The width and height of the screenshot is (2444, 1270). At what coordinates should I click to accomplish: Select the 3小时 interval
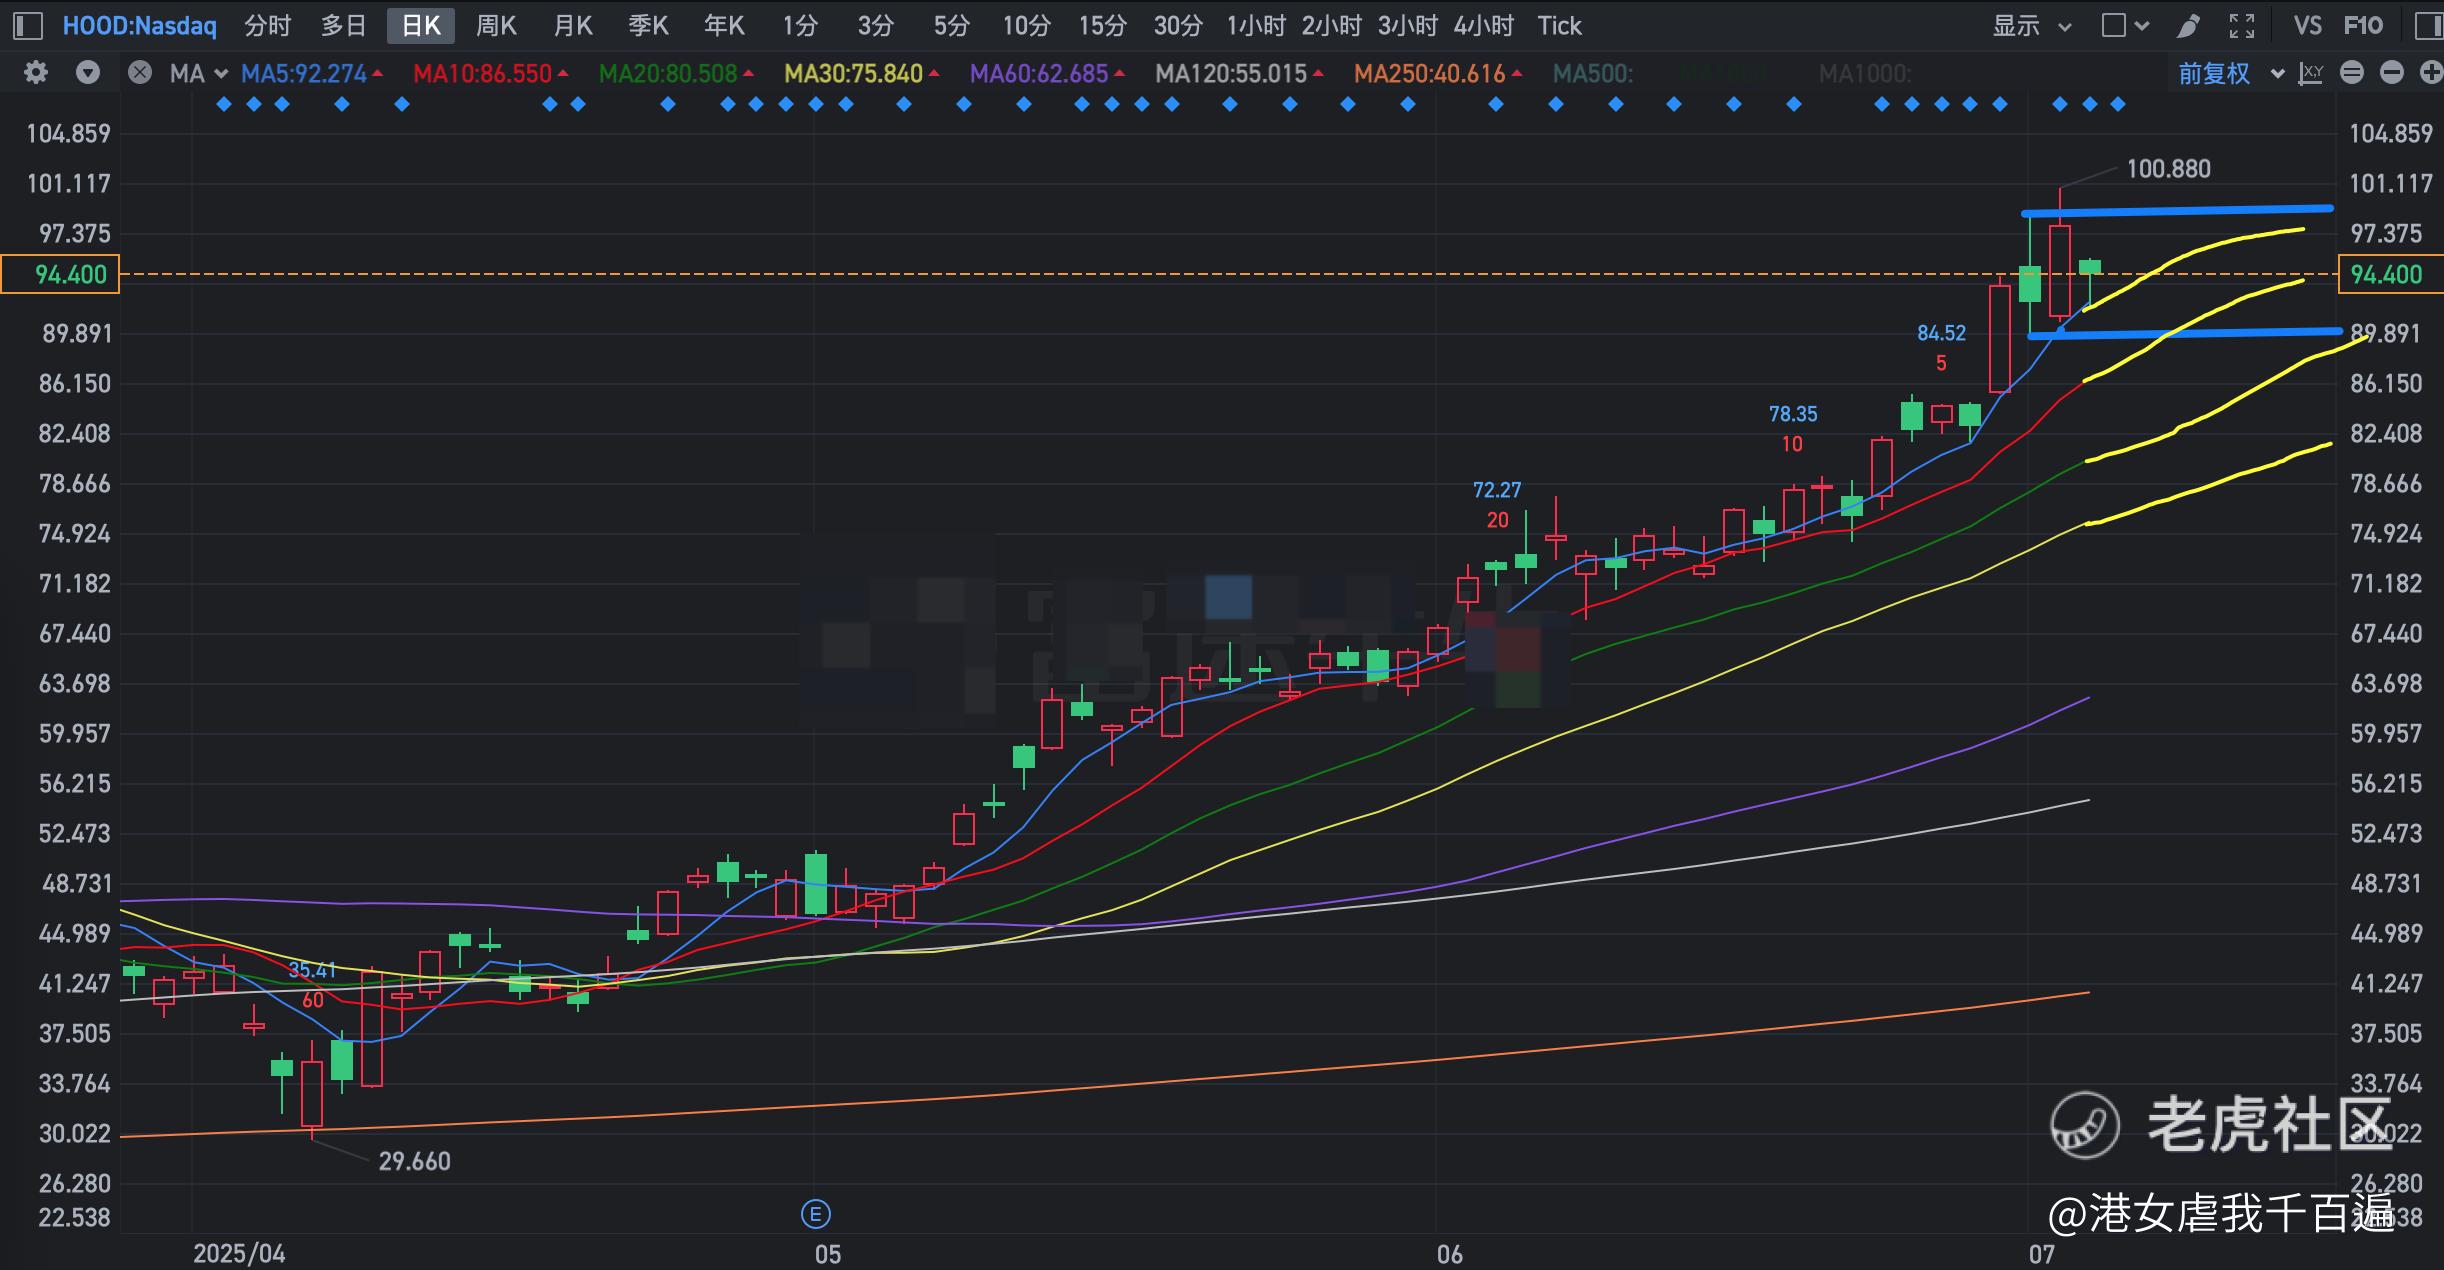[x=1408, y=26]
